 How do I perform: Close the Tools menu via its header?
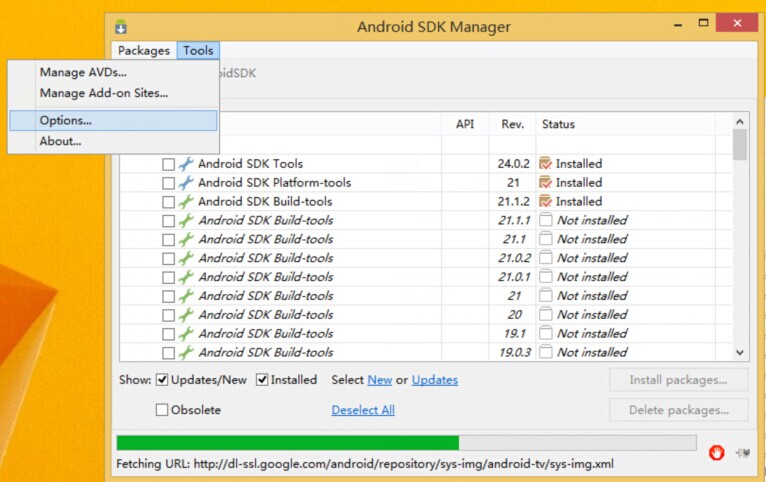(198, 50)
